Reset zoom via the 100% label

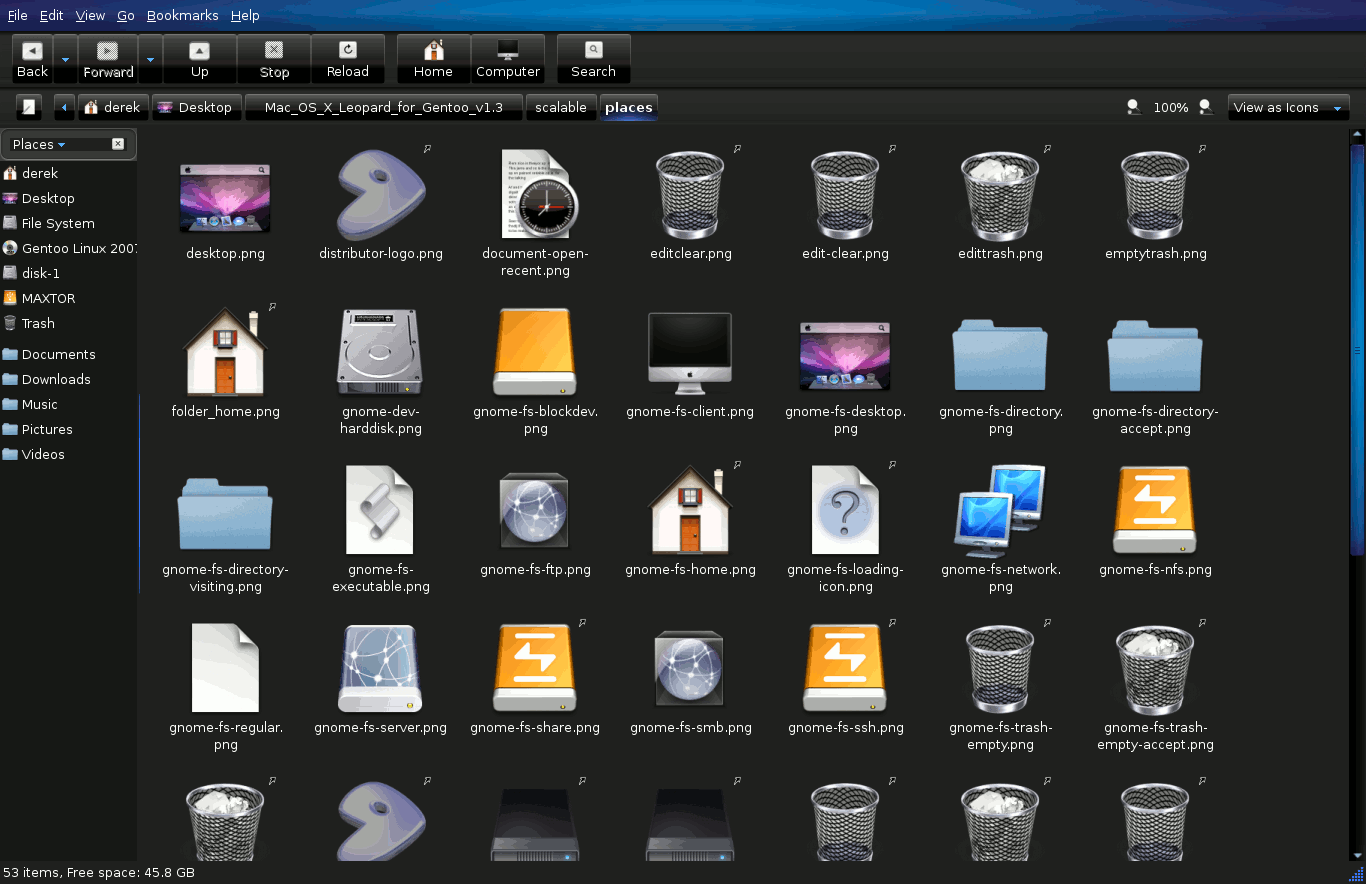click(1171, 108)
